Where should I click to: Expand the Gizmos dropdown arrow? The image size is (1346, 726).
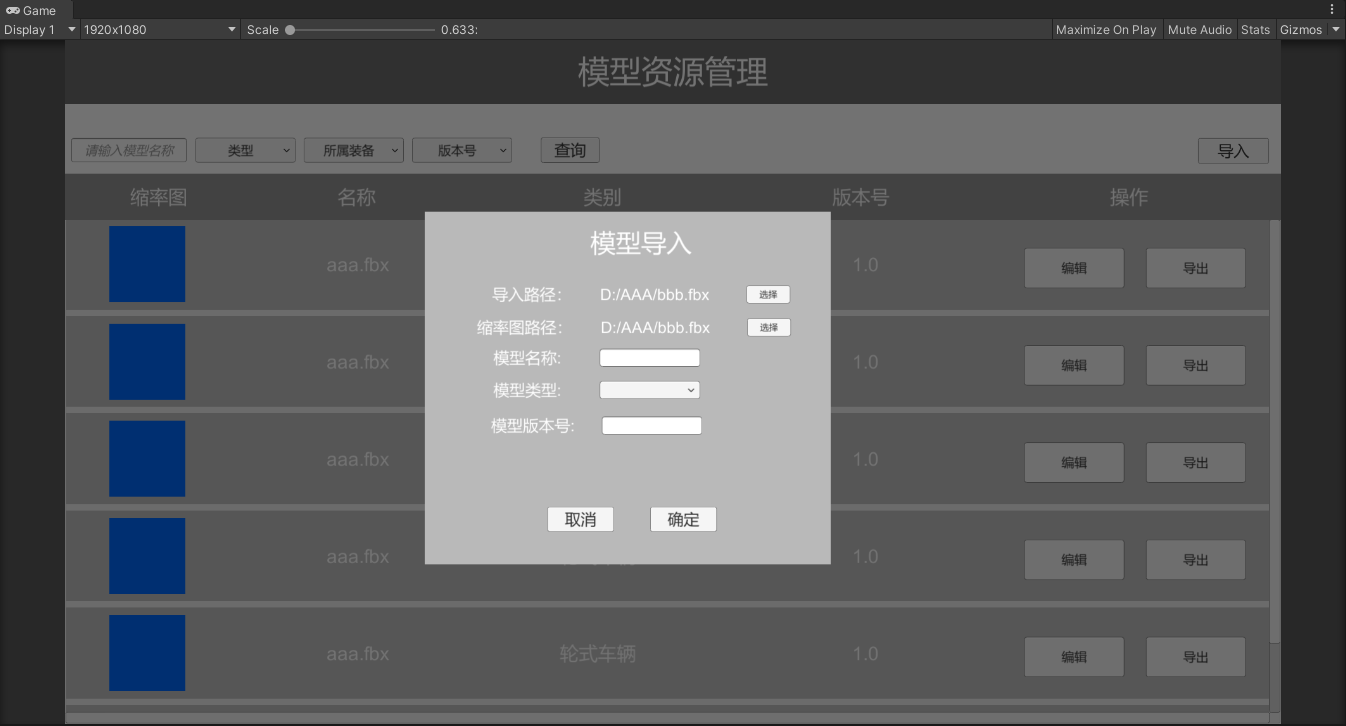(x=1336, y=30)
